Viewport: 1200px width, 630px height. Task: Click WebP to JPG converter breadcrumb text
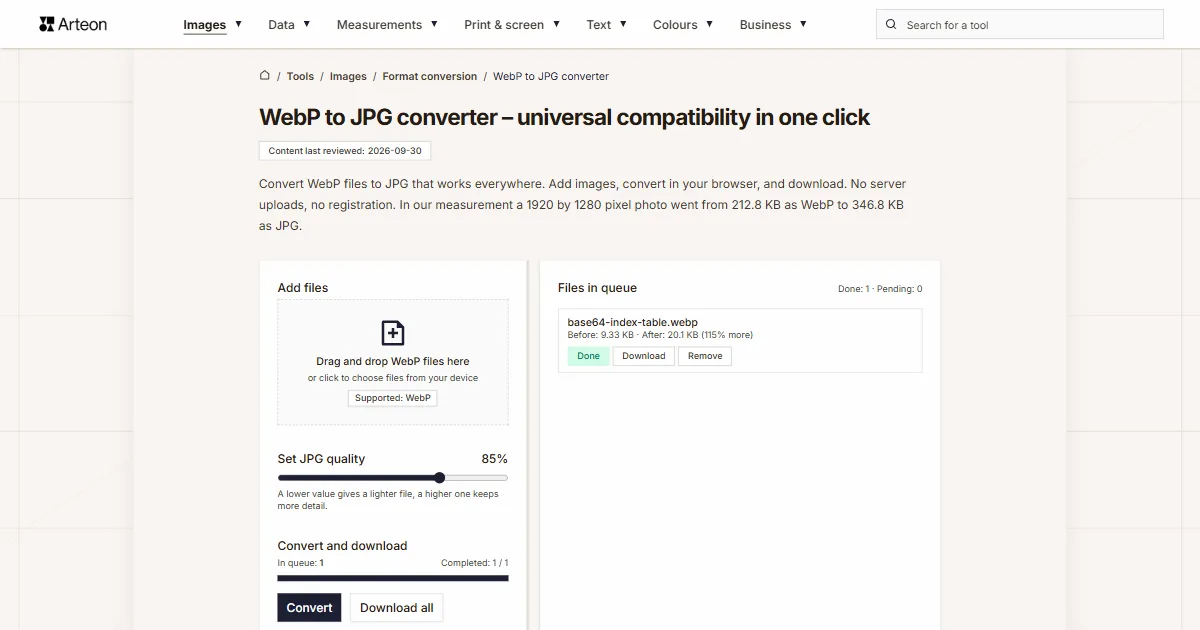551,76
